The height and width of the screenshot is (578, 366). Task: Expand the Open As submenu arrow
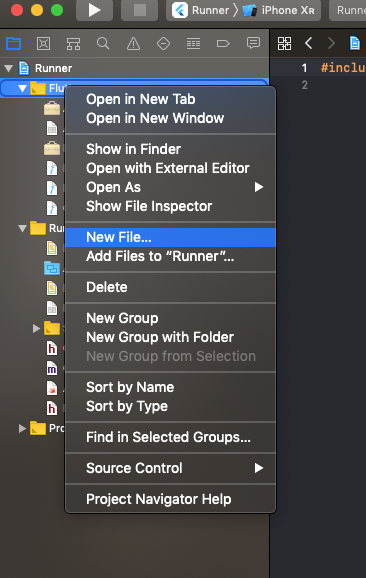[259, 187]
